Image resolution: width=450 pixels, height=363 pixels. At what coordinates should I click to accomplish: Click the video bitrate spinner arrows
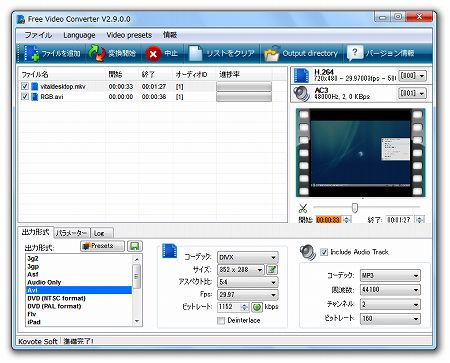[245, 307]
